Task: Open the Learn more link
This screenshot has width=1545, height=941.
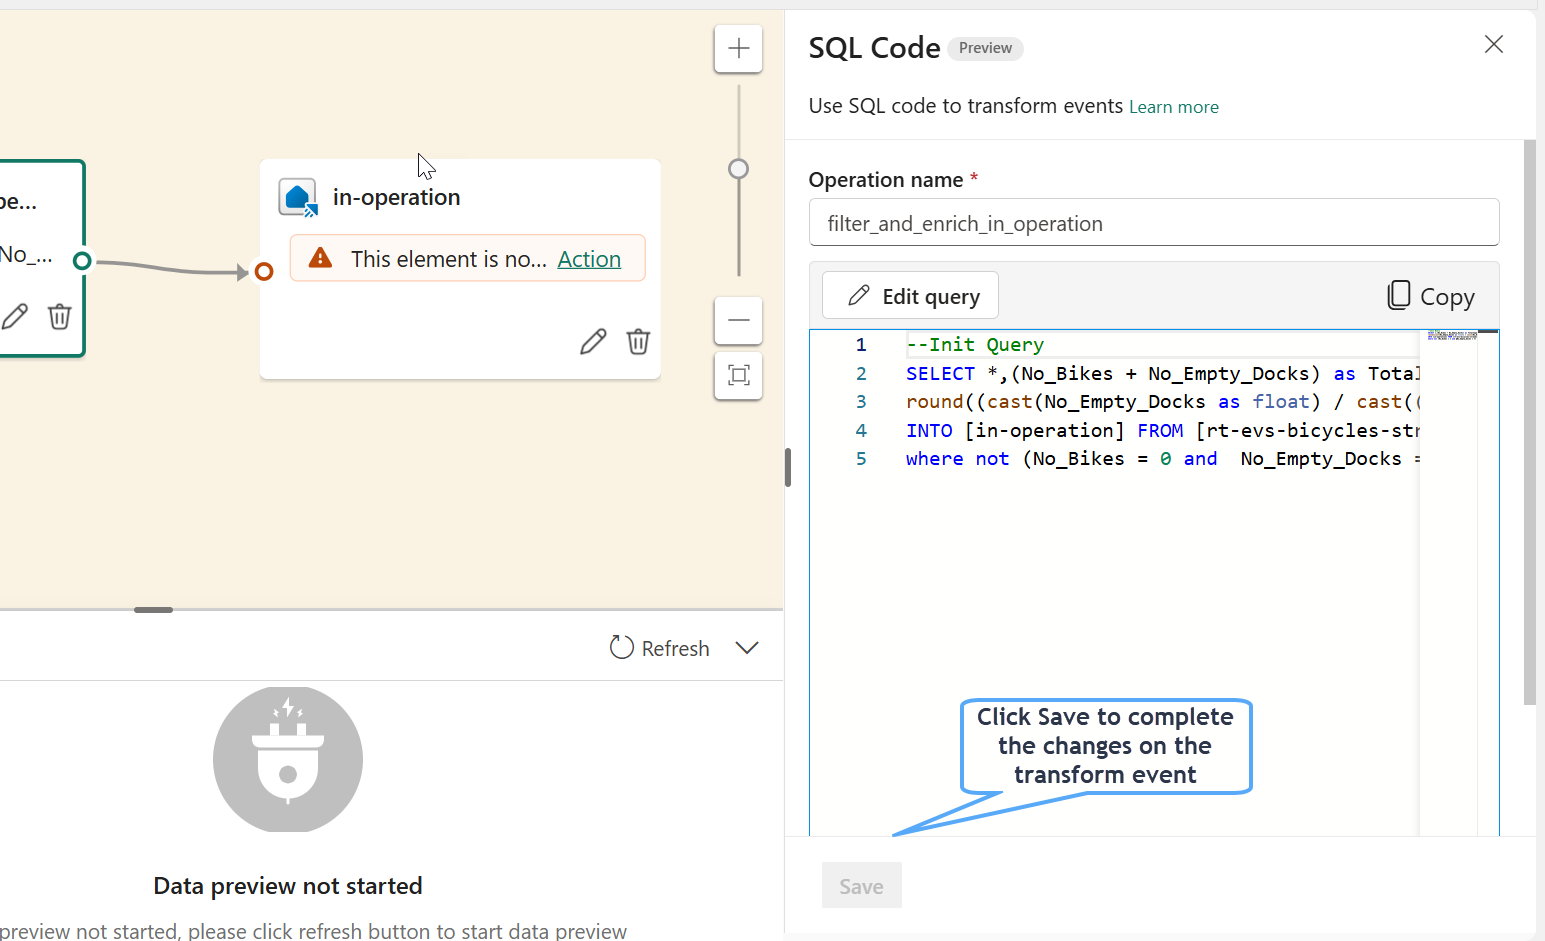Action: click(x=1173, y=107)
